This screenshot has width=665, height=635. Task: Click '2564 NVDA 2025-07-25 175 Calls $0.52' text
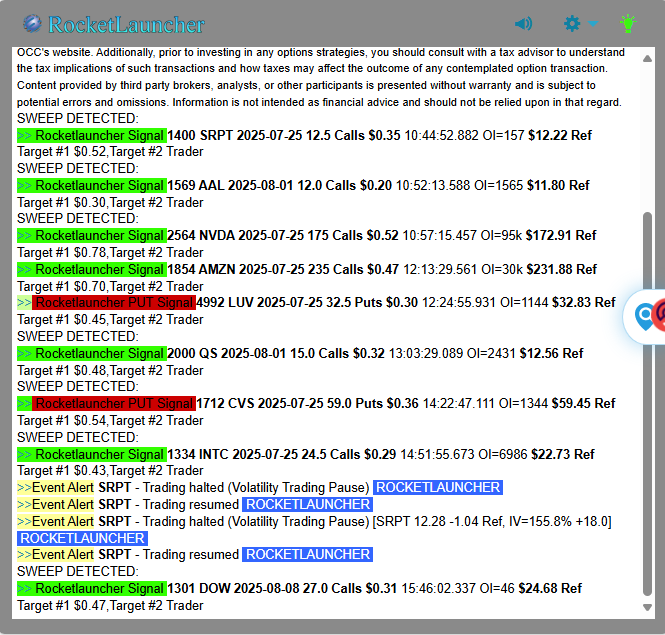(x=283, y=235)
